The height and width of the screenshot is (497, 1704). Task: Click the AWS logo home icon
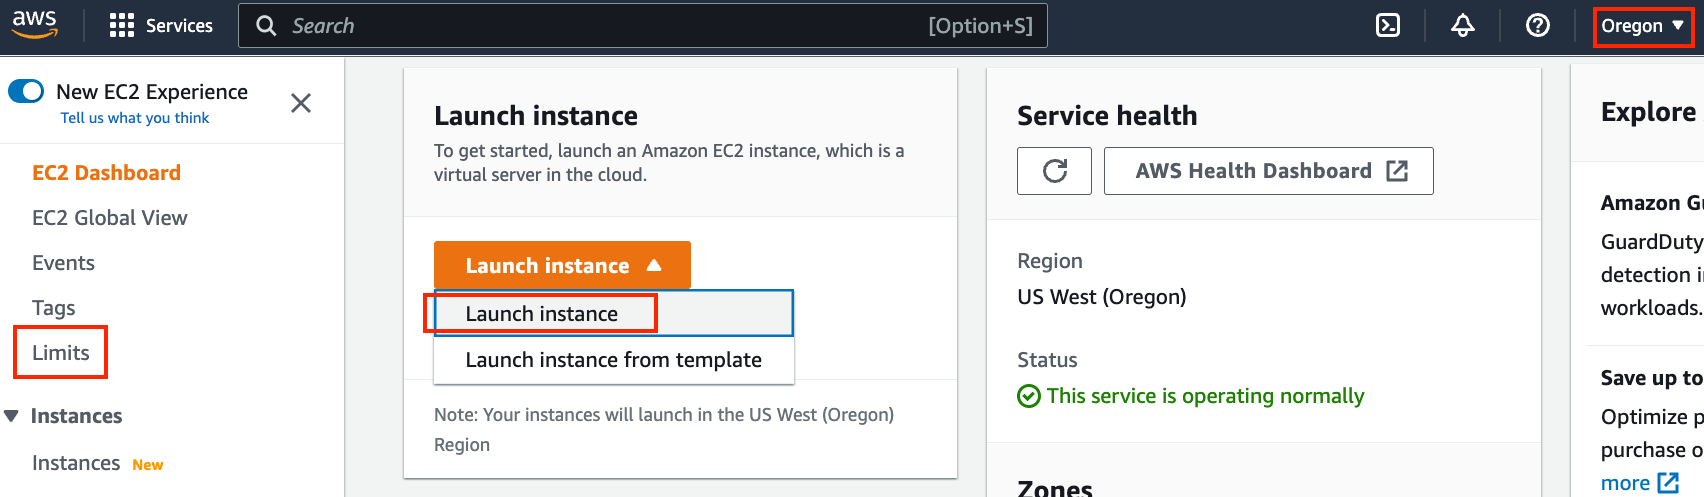tap(34, 25)
